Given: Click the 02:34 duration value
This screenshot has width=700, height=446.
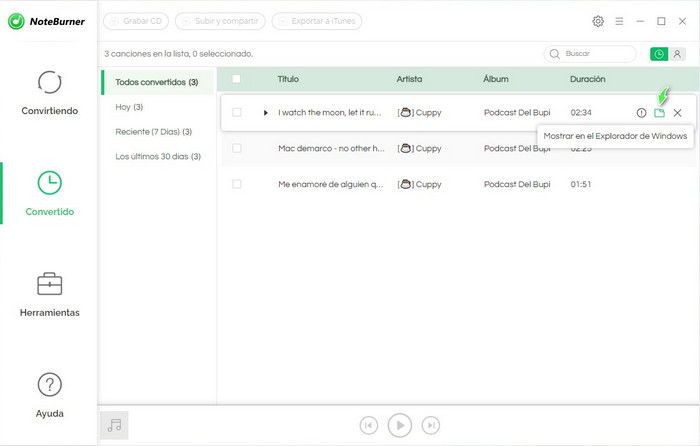Looking at the screenshot, I should tap(581, 113).
